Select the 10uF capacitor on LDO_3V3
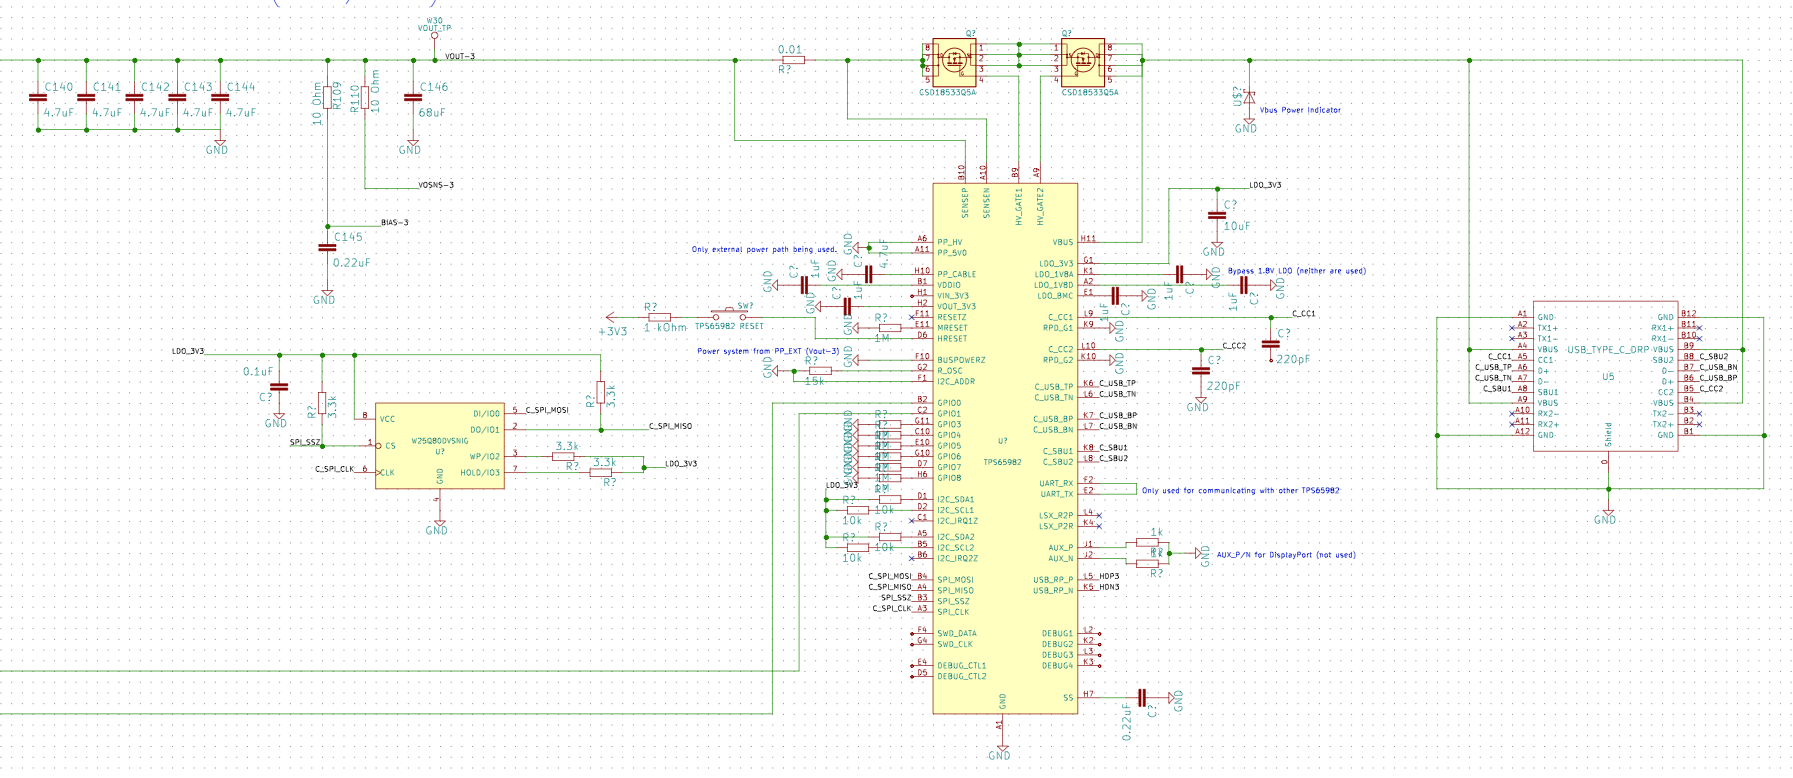Screen dimensions: 1793x778 coord(1217,215)
